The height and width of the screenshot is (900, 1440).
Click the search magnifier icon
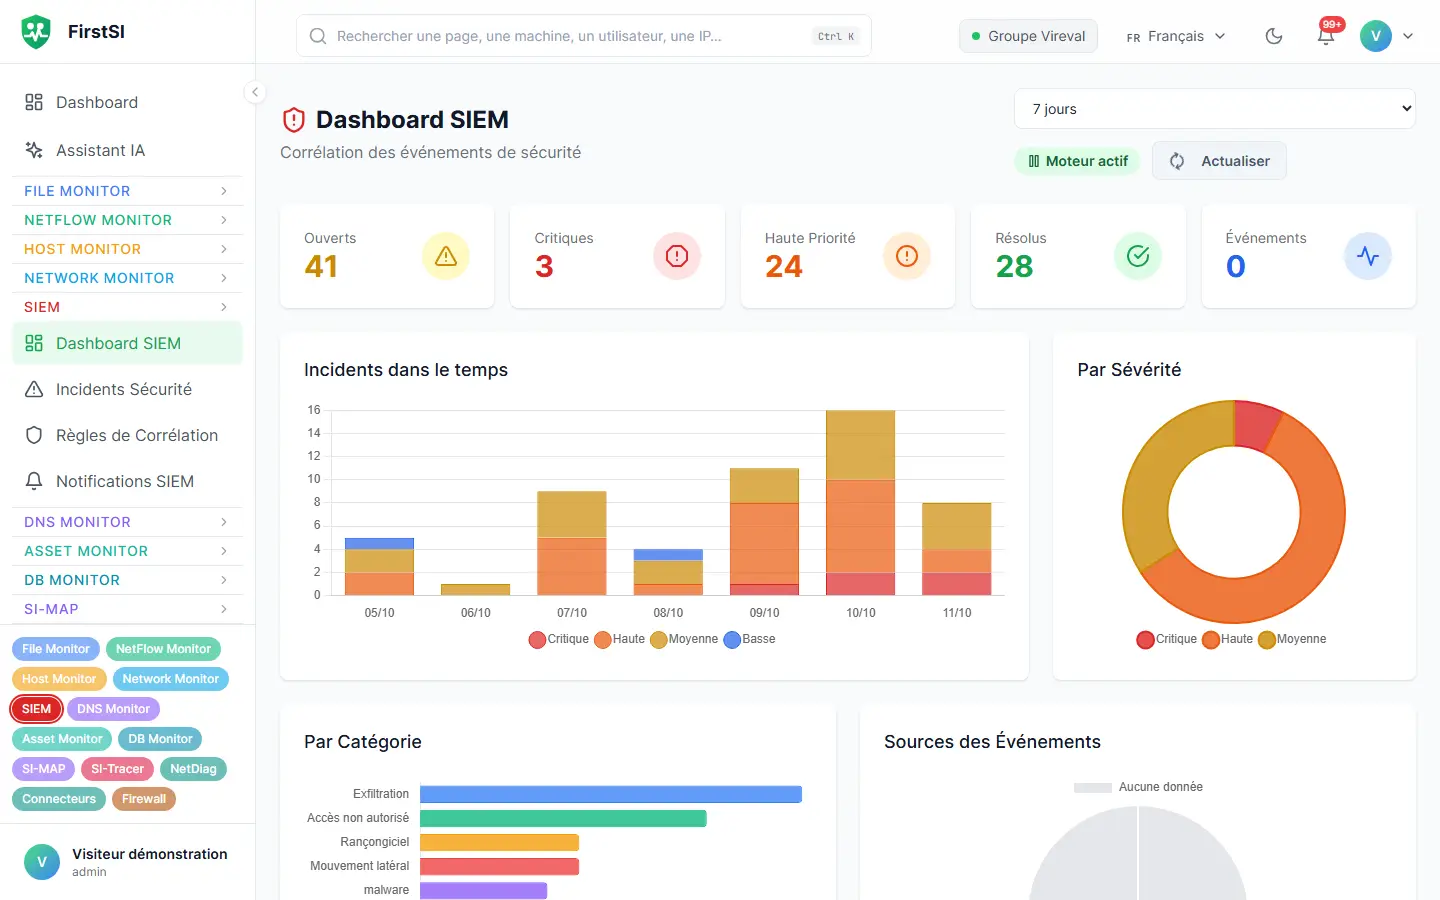click(318, 36)
